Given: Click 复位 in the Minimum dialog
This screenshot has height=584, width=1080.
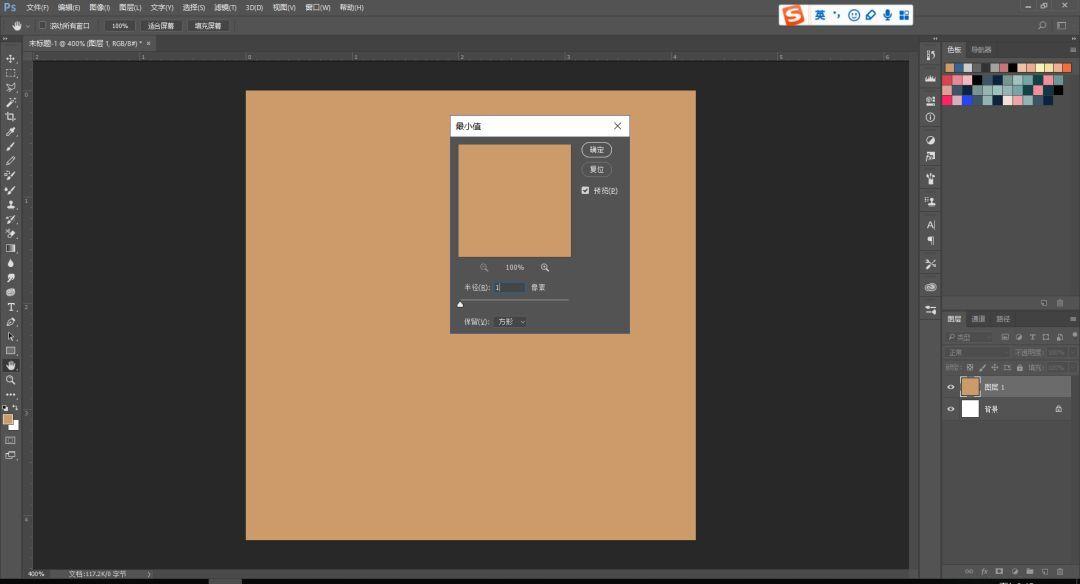Looking at the screenshot, I should [596, 169].
